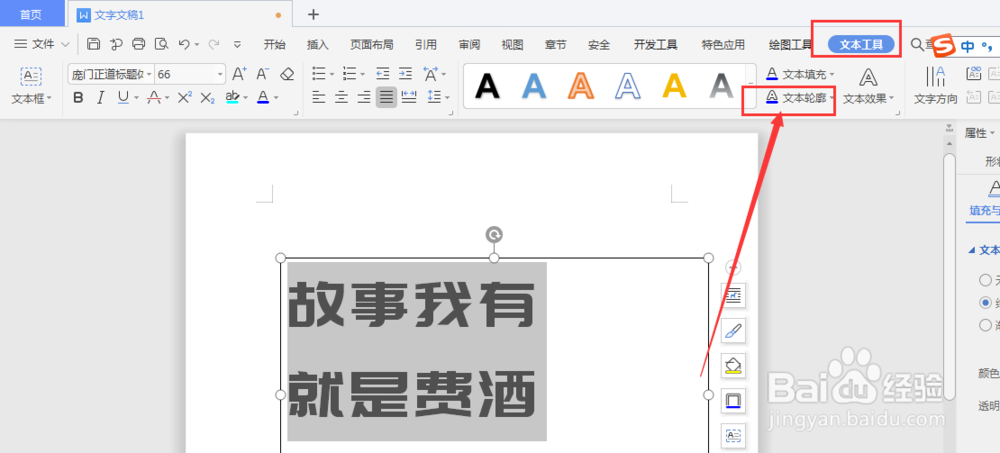Apply superscript X² formatting
This screenshot has width=1000, height=453.
click(x=185, y=98)
